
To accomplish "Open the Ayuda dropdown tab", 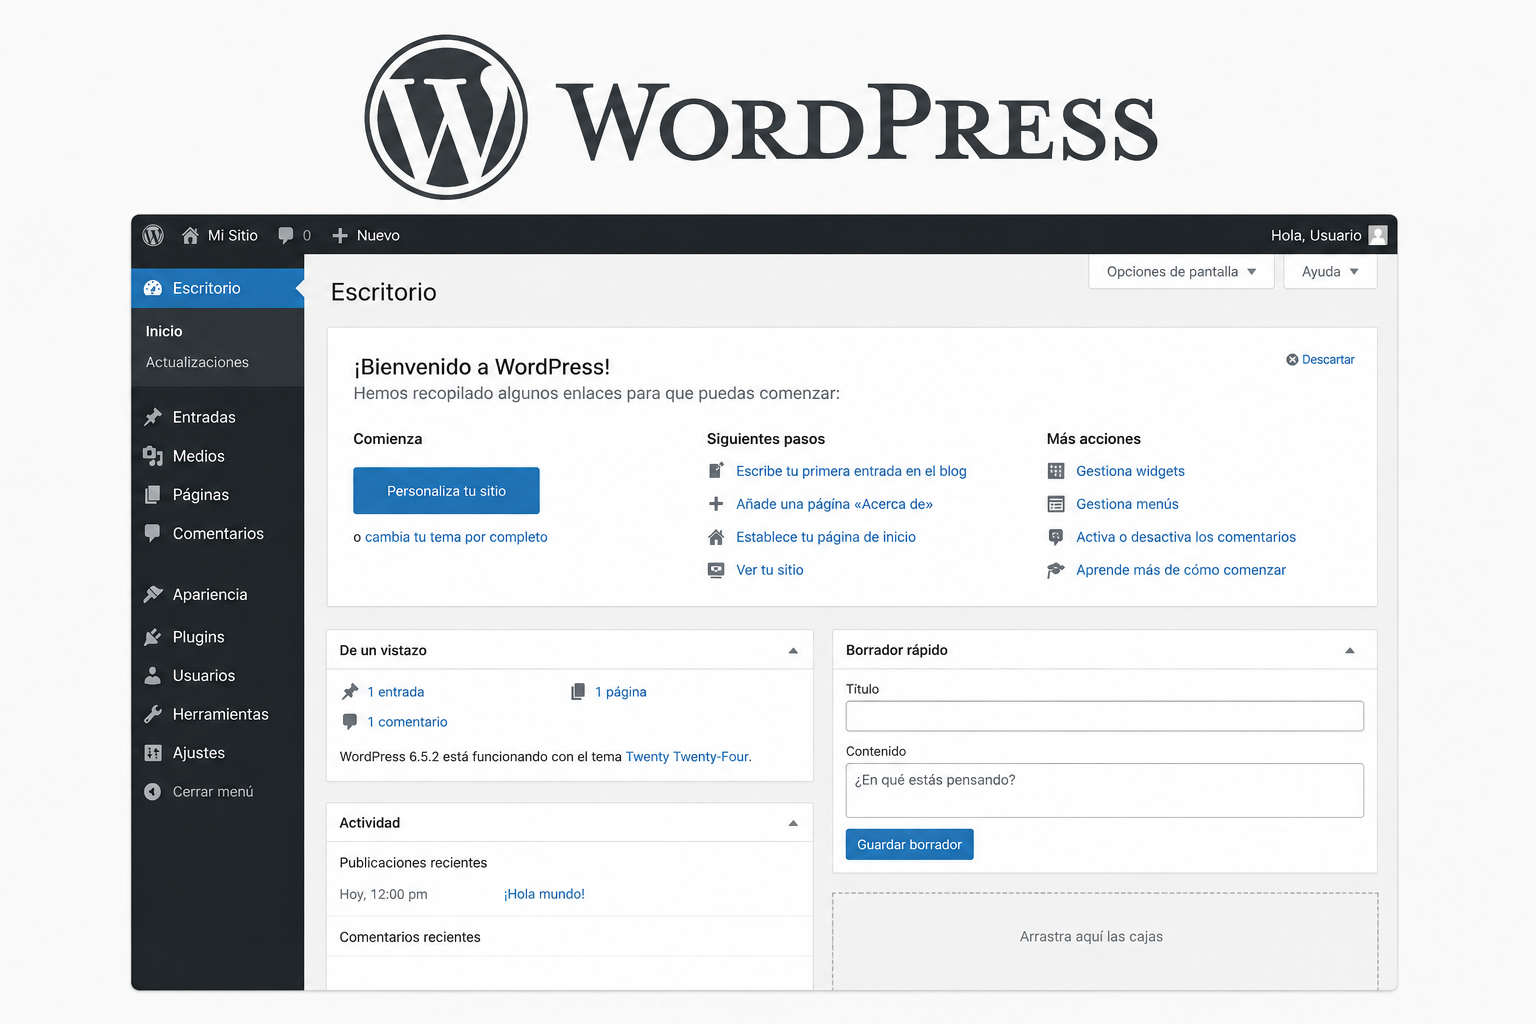I will 1330,272.
